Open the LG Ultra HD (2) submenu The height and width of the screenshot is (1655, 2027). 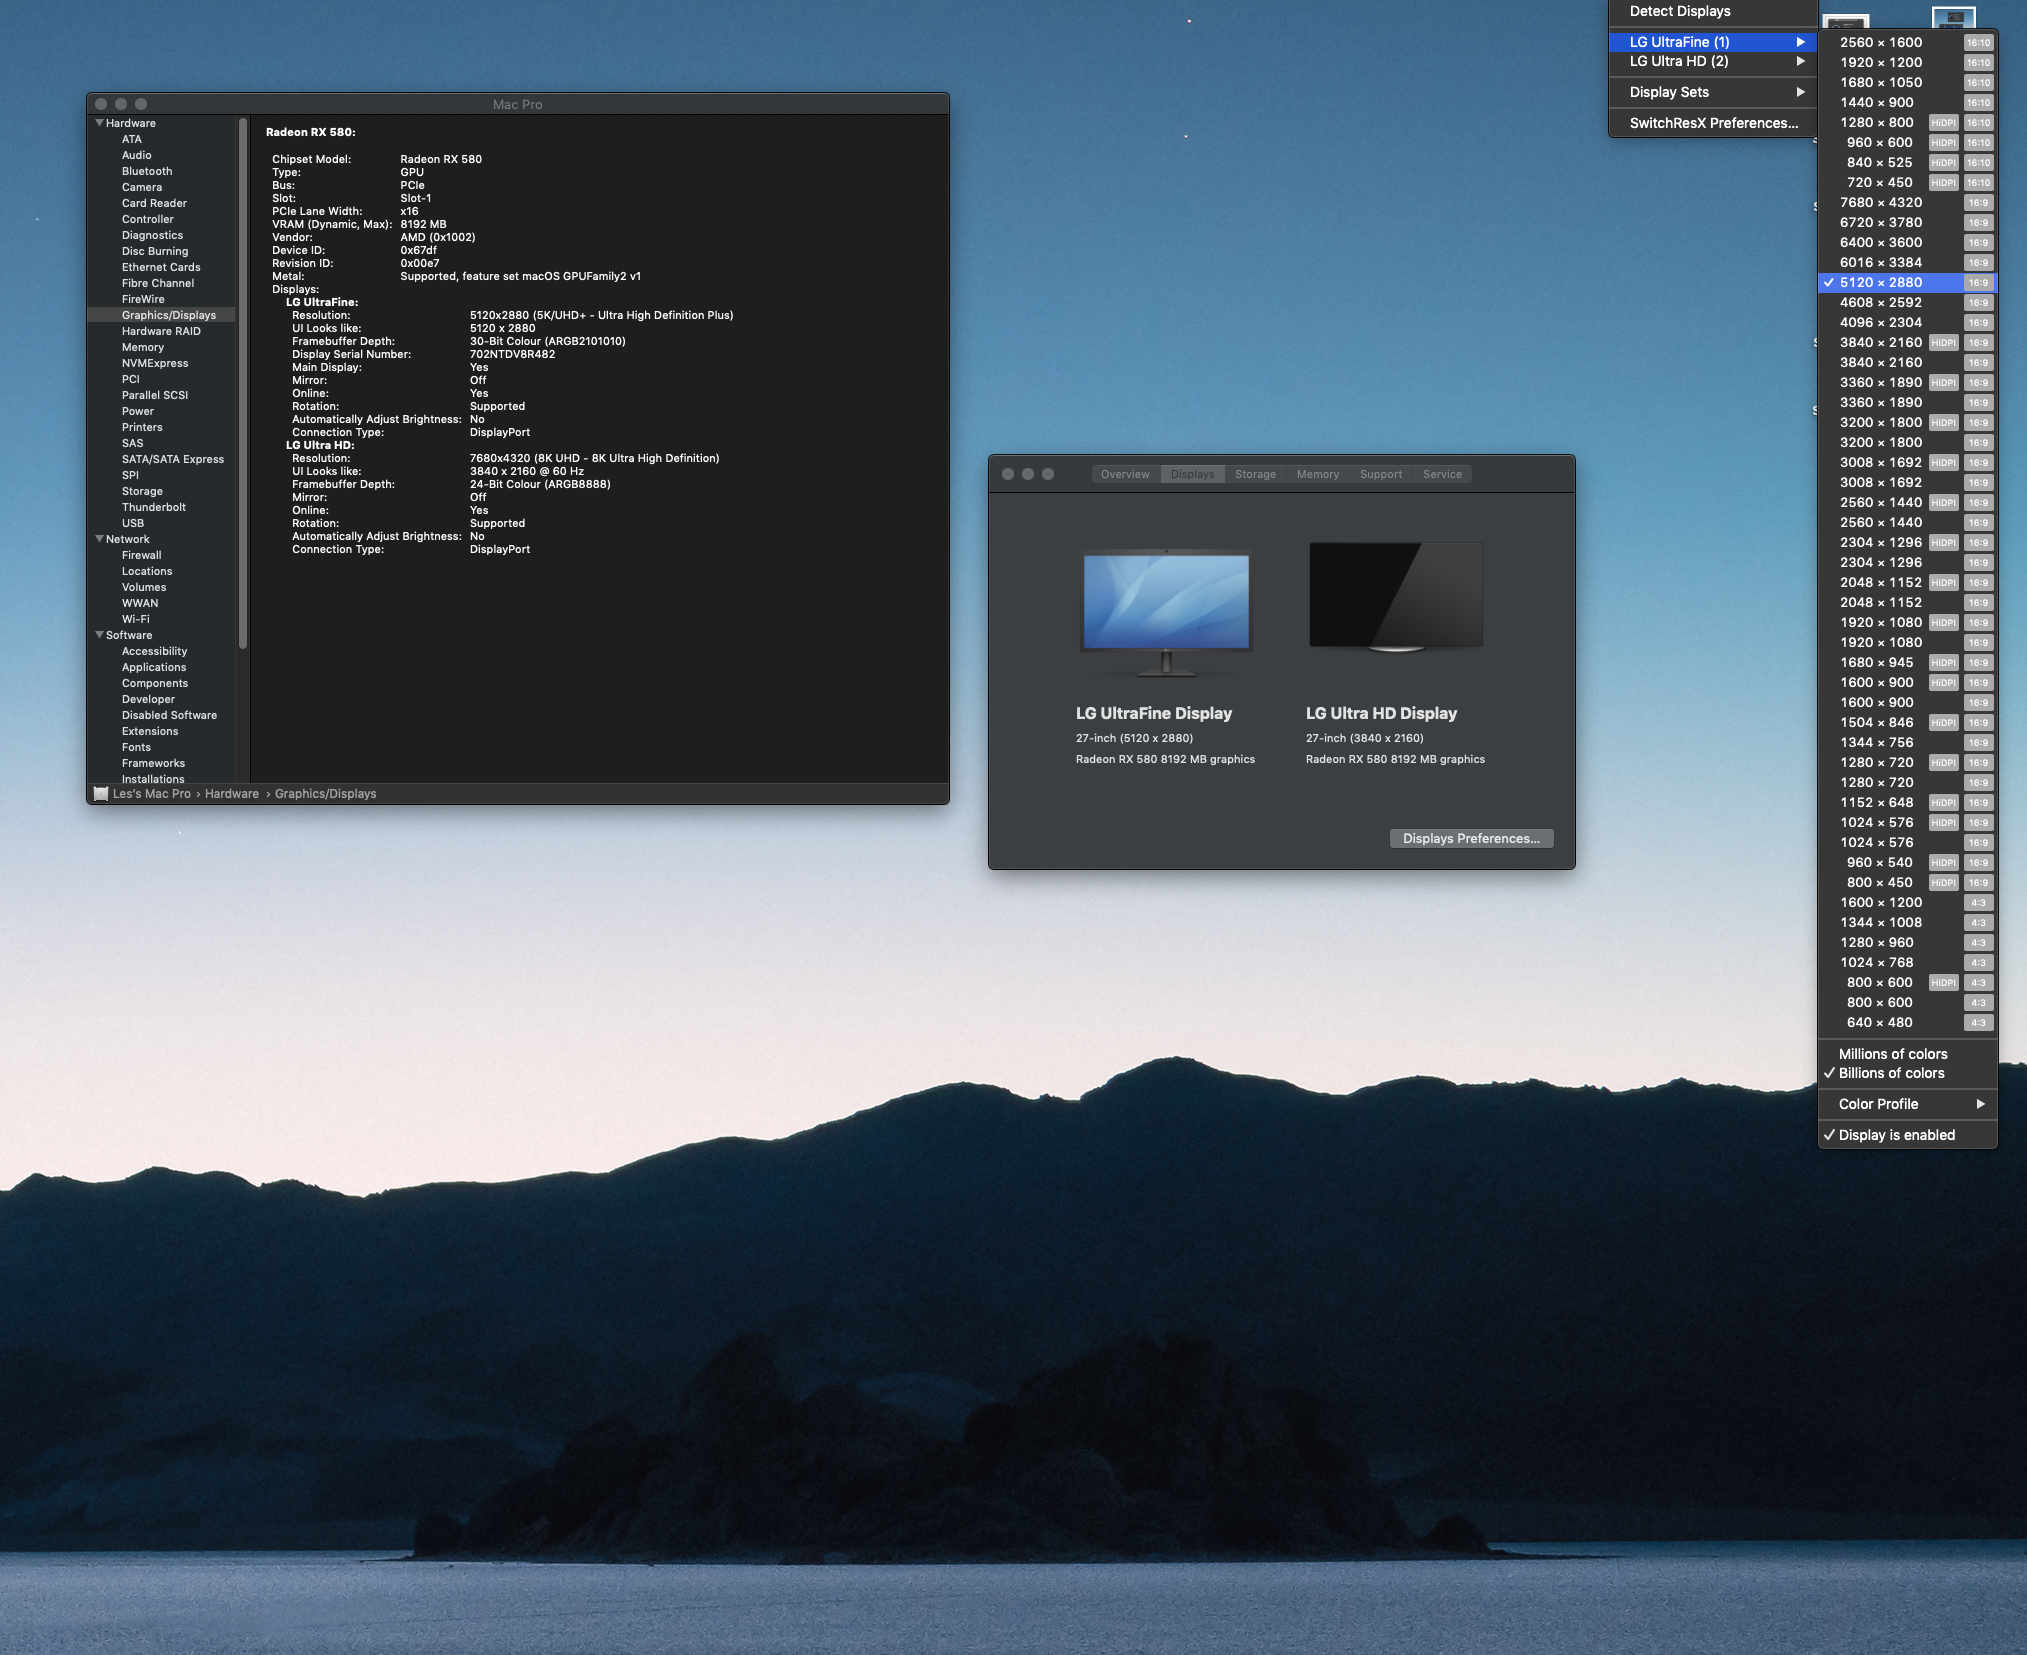point(1712,61)
